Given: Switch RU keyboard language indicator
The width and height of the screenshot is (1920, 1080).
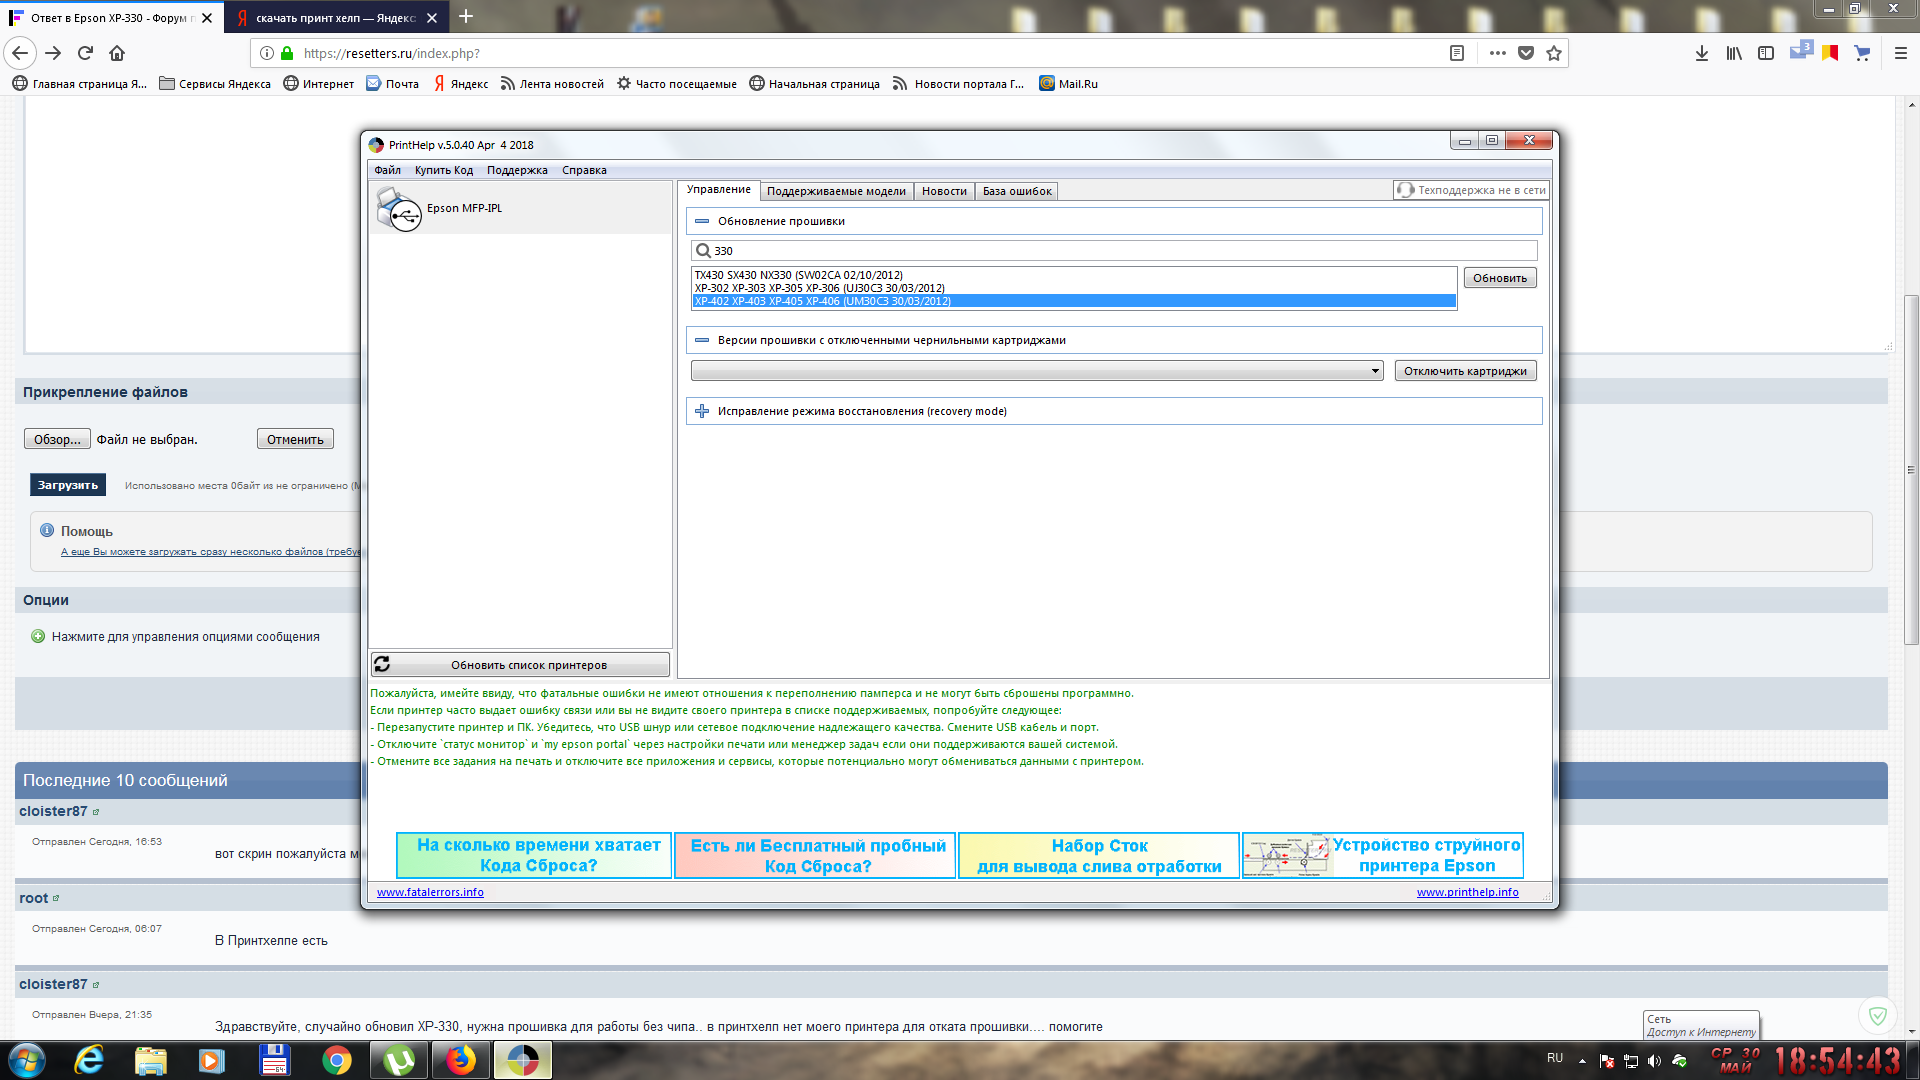Looking at the screenshot, I should point(1555,1058).
